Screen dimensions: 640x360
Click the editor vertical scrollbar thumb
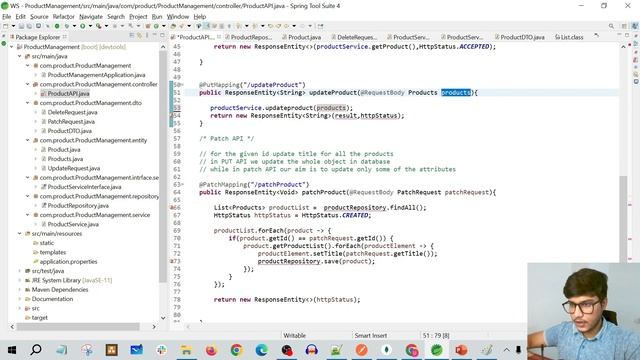click(x=623, y=220)
